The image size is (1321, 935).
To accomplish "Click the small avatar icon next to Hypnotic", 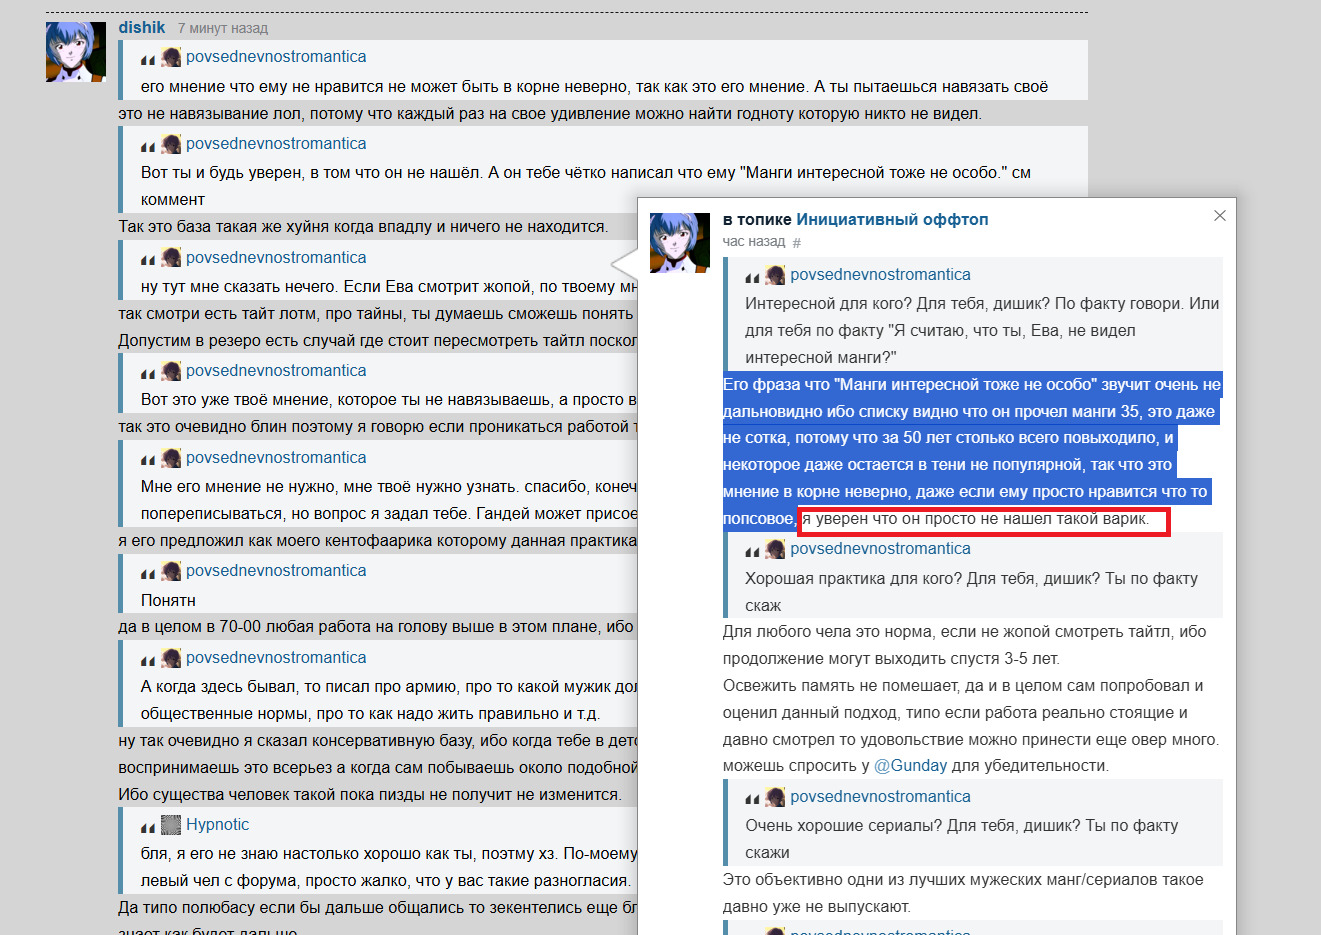I will pos(171,825).
